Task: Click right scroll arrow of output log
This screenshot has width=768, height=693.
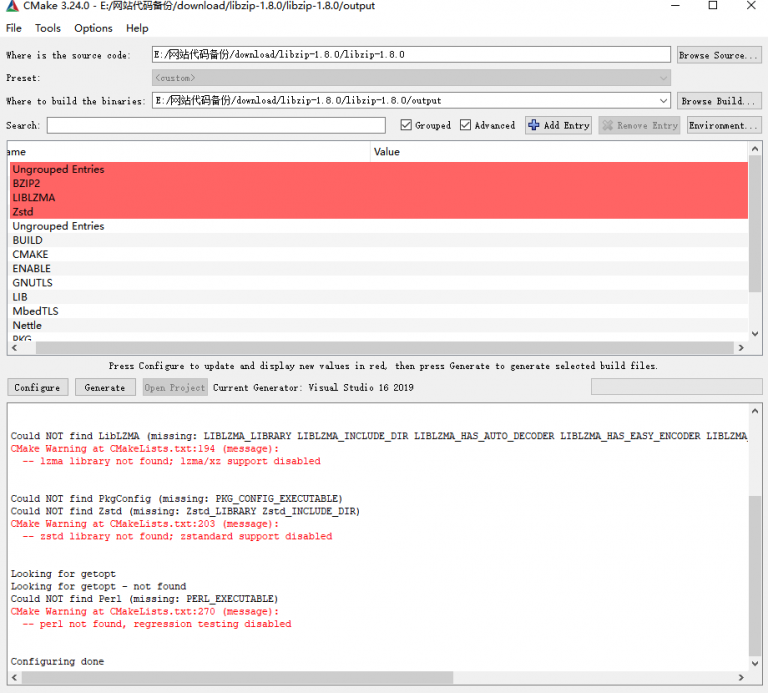Action: tap(741, 677)
